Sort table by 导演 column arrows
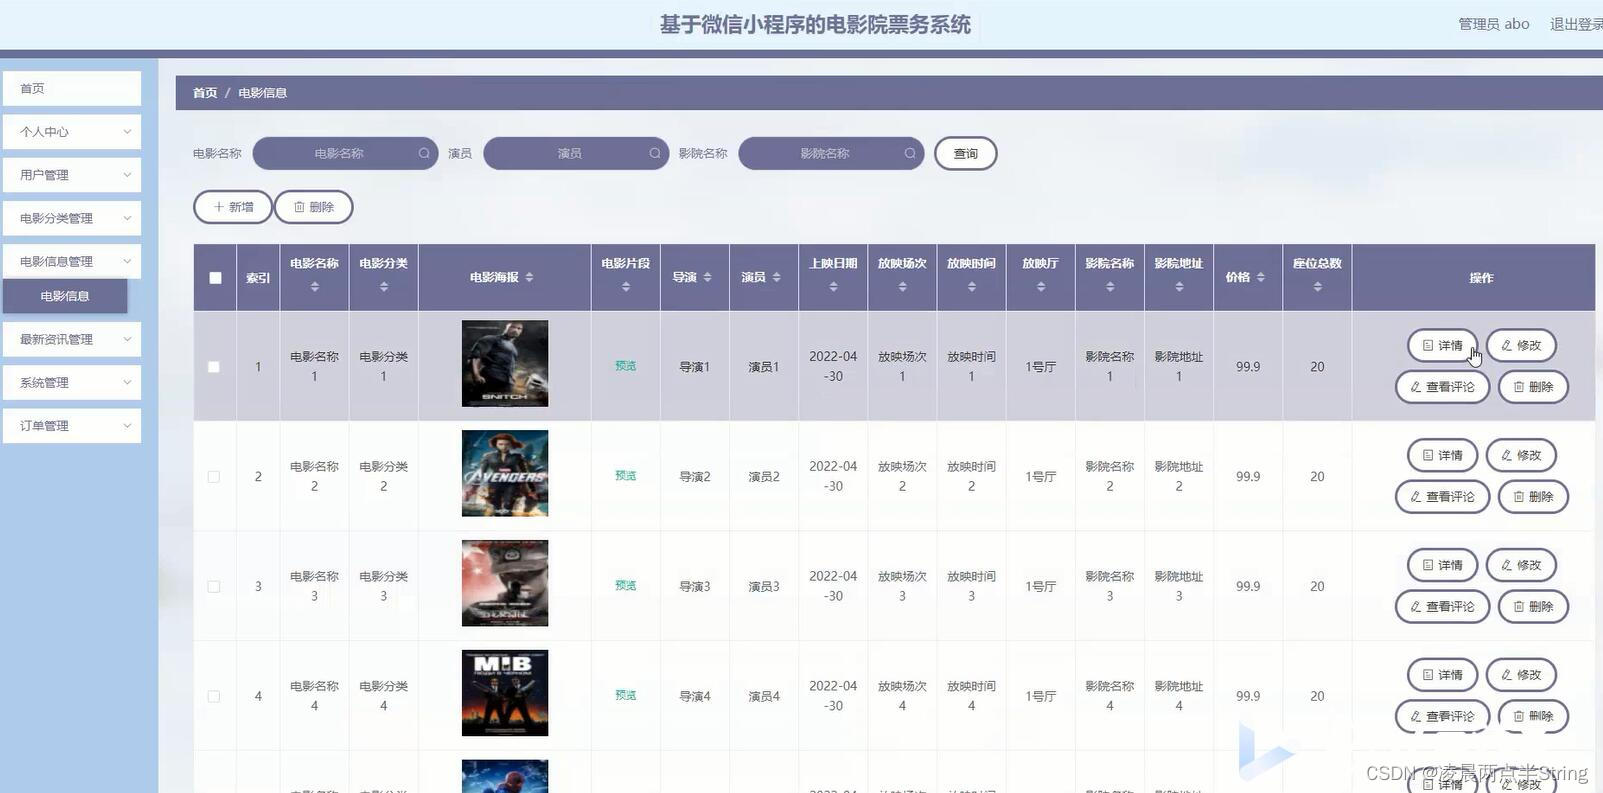The width and height of the screenshot is (1603, 793). [x=707, y=277]
